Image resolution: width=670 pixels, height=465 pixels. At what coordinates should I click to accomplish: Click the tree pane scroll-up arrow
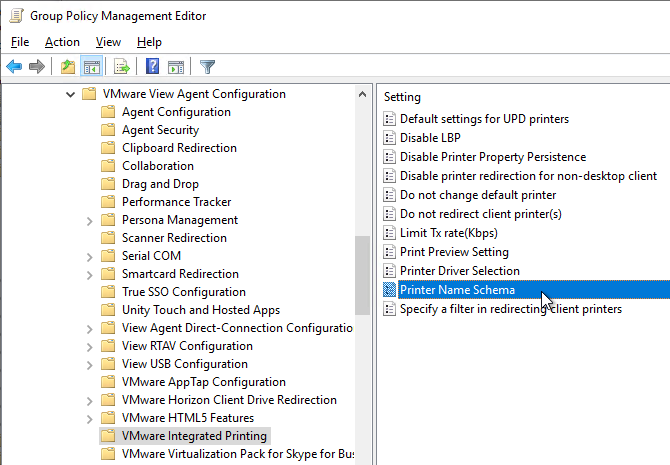coord(362,94)
